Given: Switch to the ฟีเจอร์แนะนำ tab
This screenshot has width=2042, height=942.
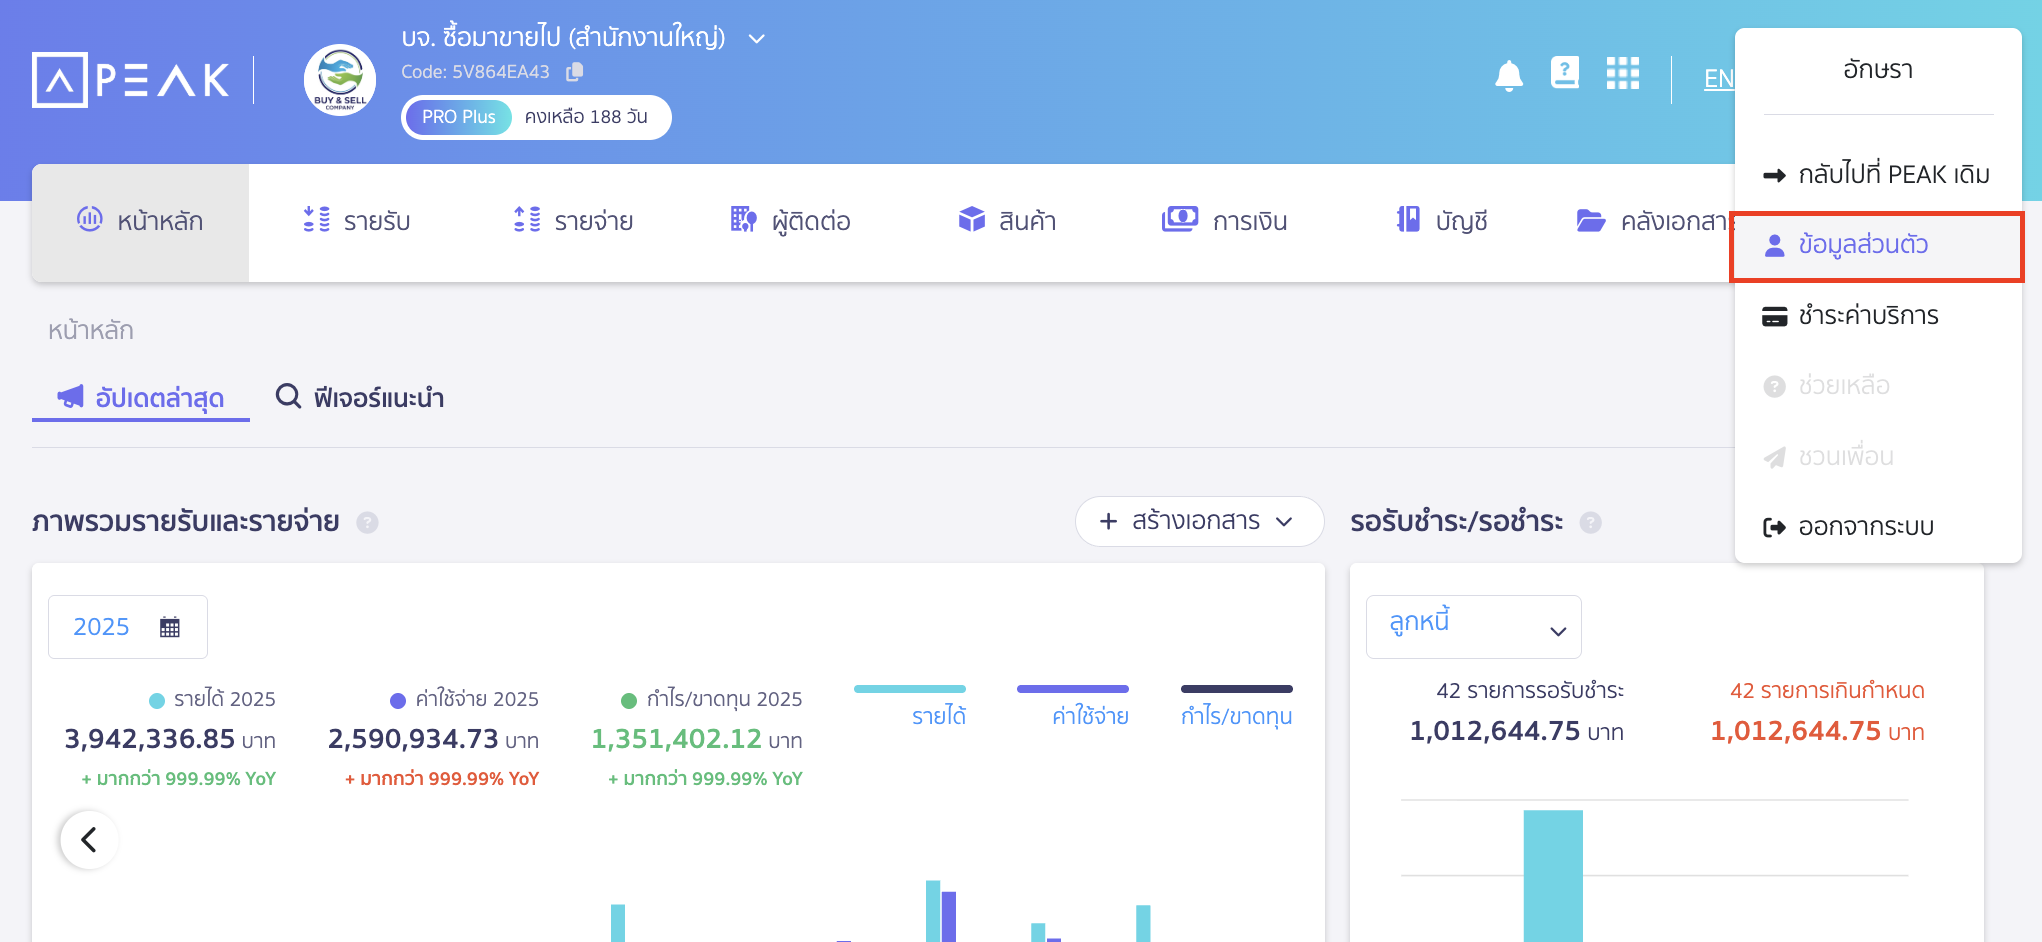Looking at the screenshot, I should [x=361, y=398].
